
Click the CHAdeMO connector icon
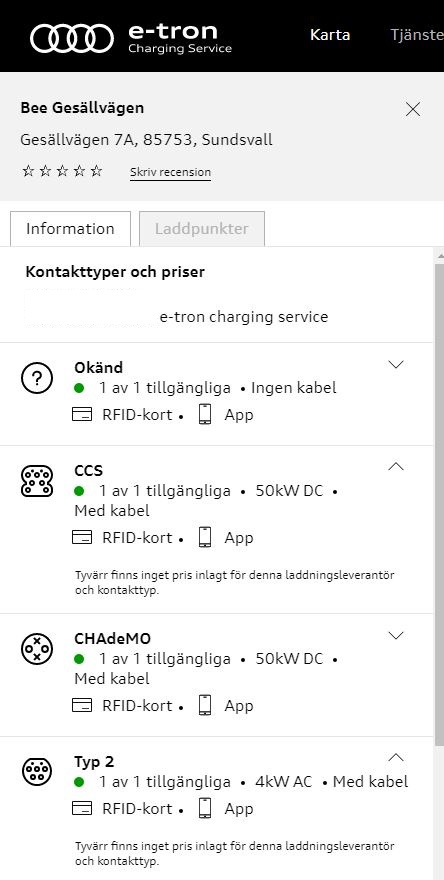click(x=37, y=649)
